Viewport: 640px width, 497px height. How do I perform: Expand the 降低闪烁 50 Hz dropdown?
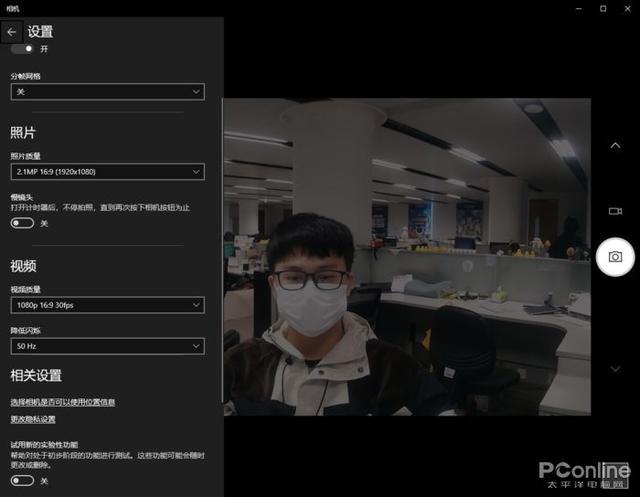coord(107,346)
